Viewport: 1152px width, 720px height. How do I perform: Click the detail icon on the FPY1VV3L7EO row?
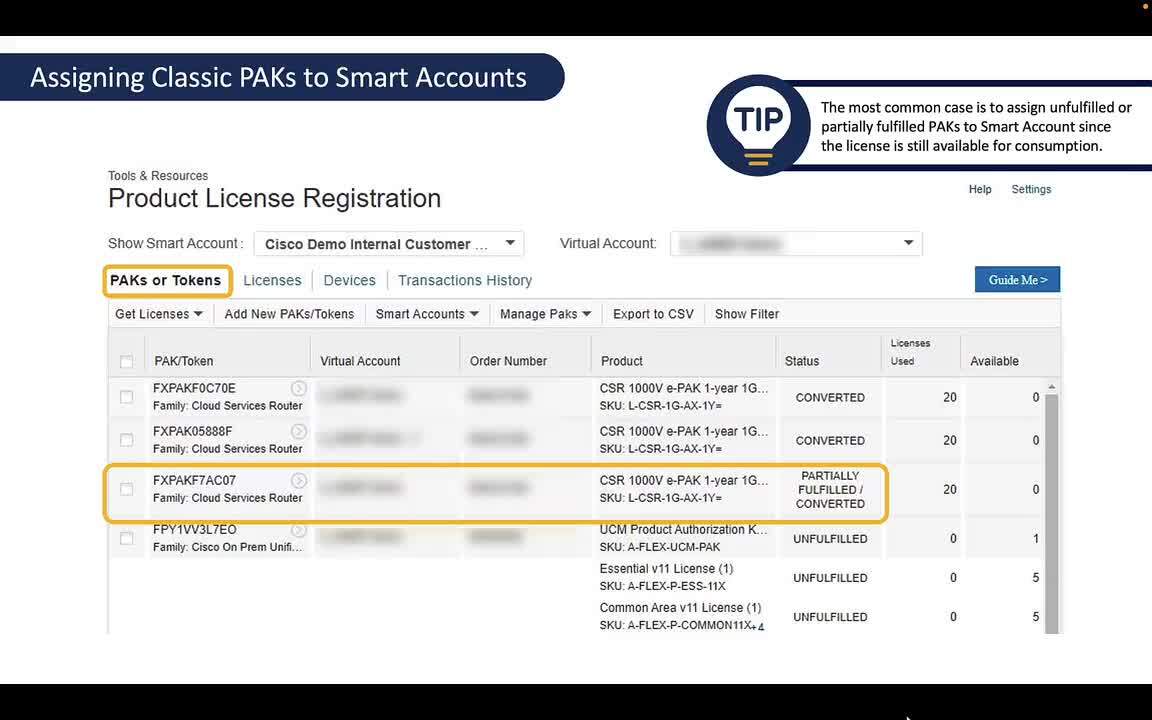pyautogui.click(x=298, y=529)
